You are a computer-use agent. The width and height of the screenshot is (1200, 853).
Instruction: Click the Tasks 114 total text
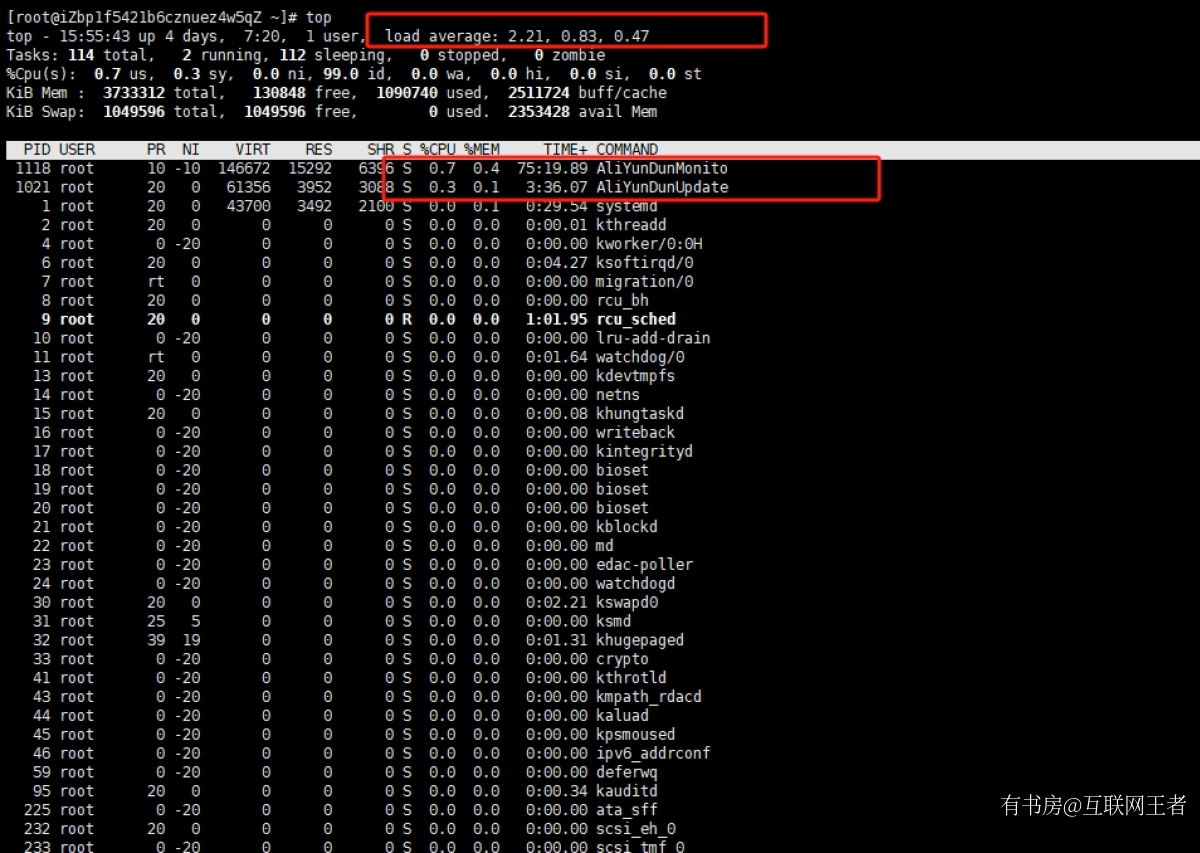pyautogui.click(x=77, y=55)
